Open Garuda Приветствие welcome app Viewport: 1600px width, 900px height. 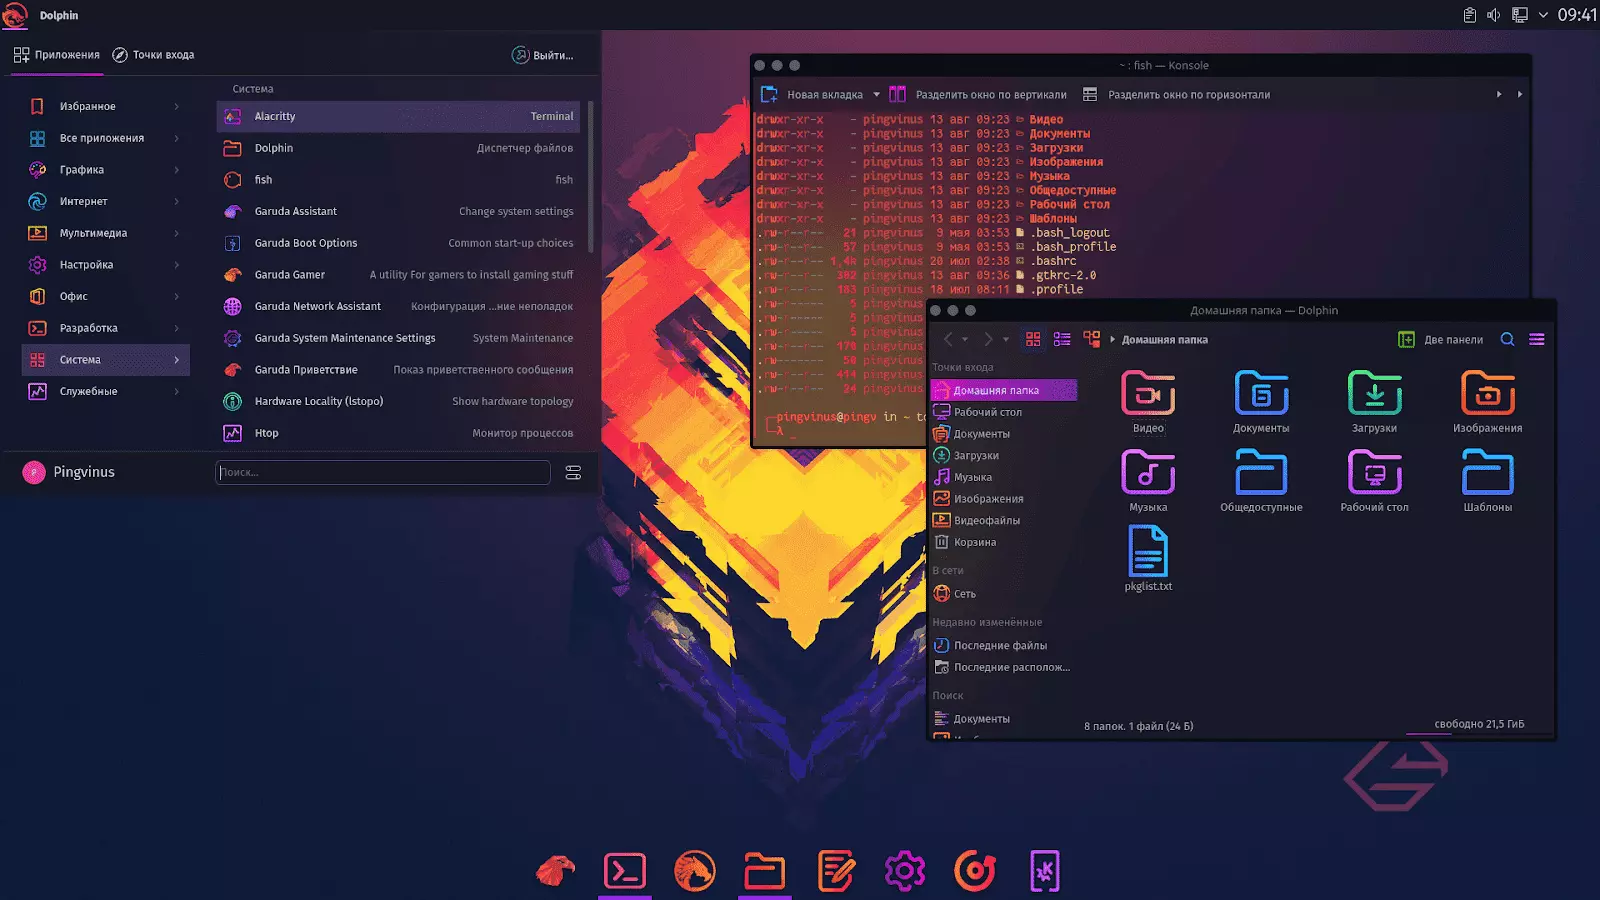(398, 370)
